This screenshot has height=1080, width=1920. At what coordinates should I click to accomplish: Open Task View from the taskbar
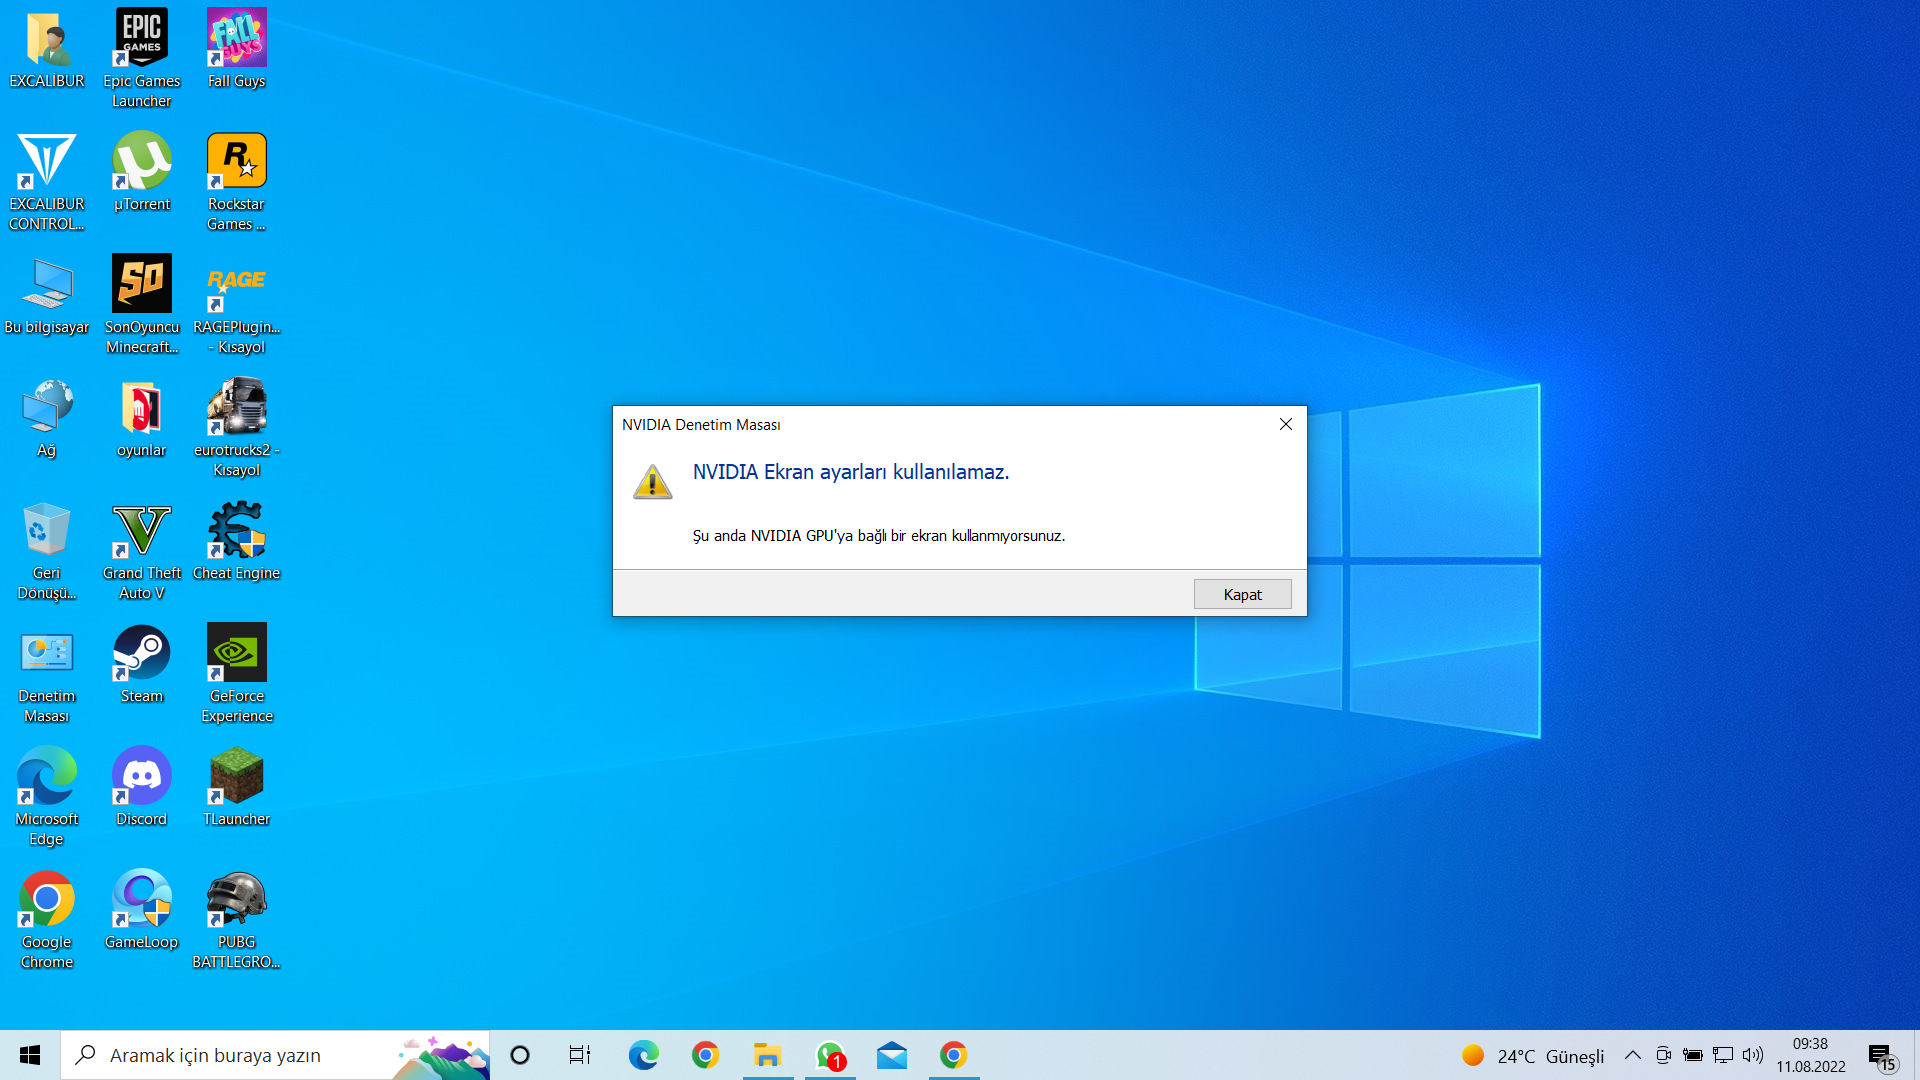(580, 1055)
